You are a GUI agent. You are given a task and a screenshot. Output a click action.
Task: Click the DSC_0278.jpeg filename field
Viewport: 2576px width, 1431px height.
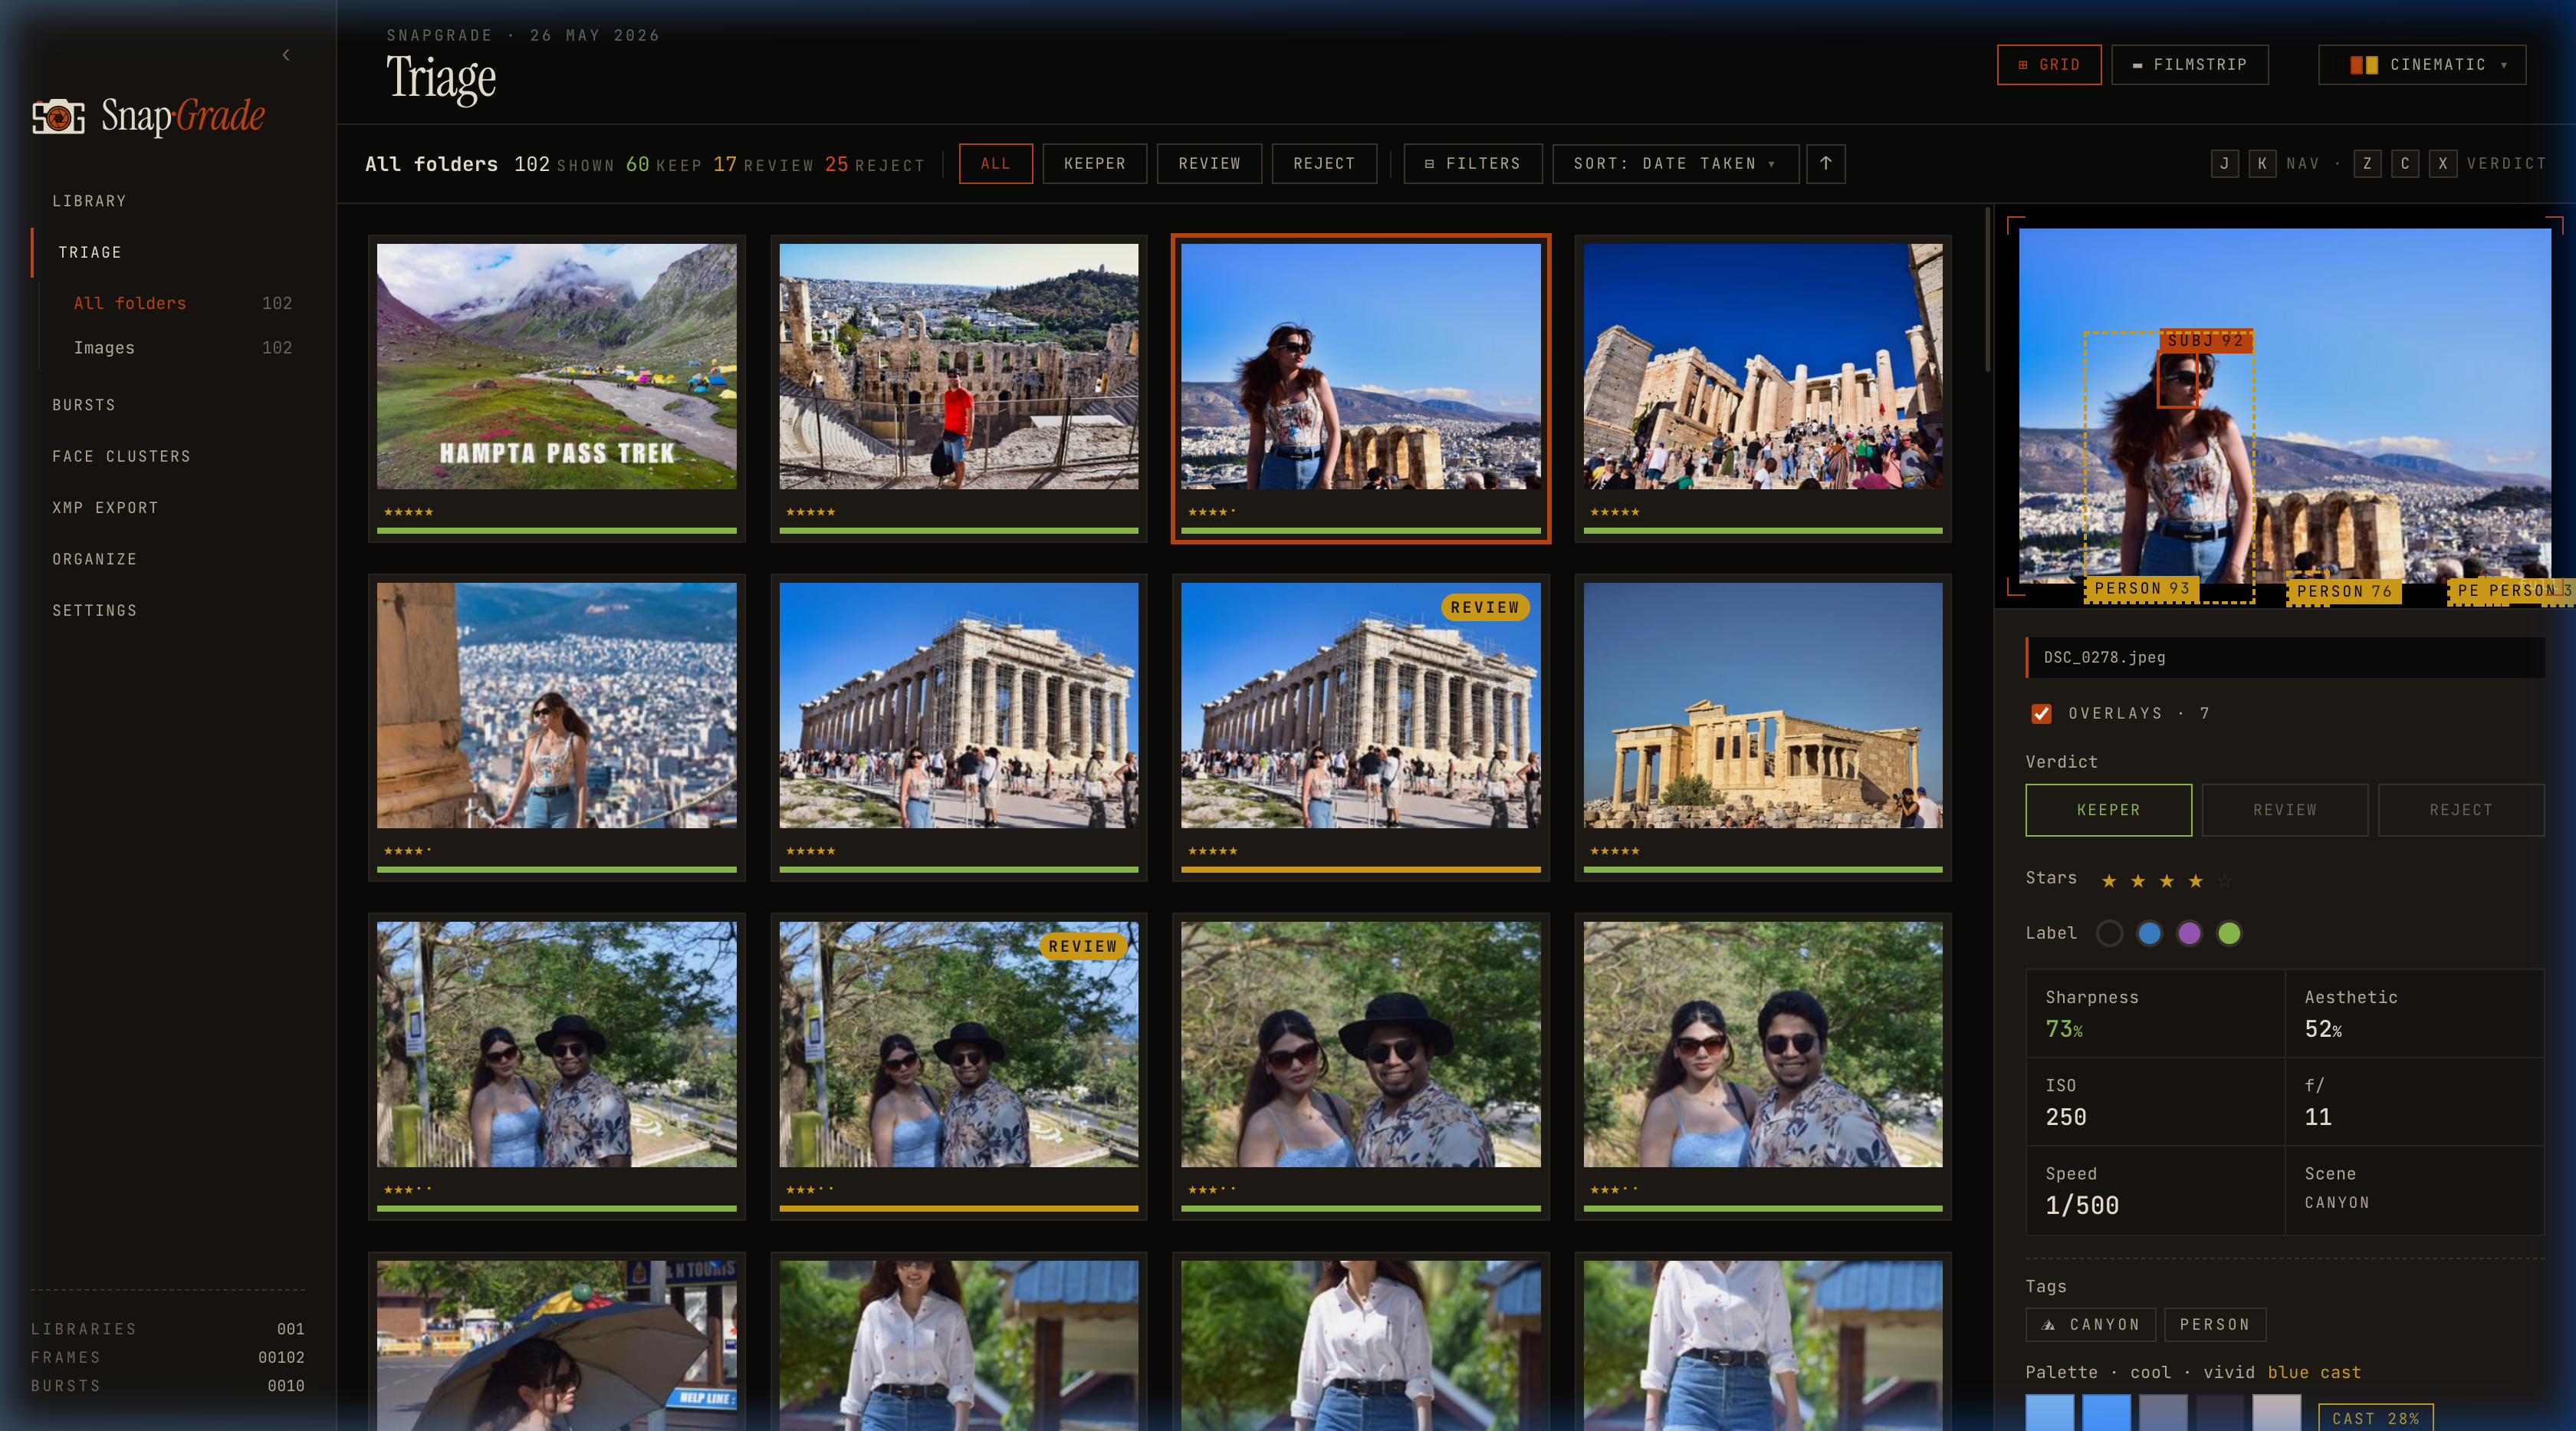click(x=2285, y=657)
